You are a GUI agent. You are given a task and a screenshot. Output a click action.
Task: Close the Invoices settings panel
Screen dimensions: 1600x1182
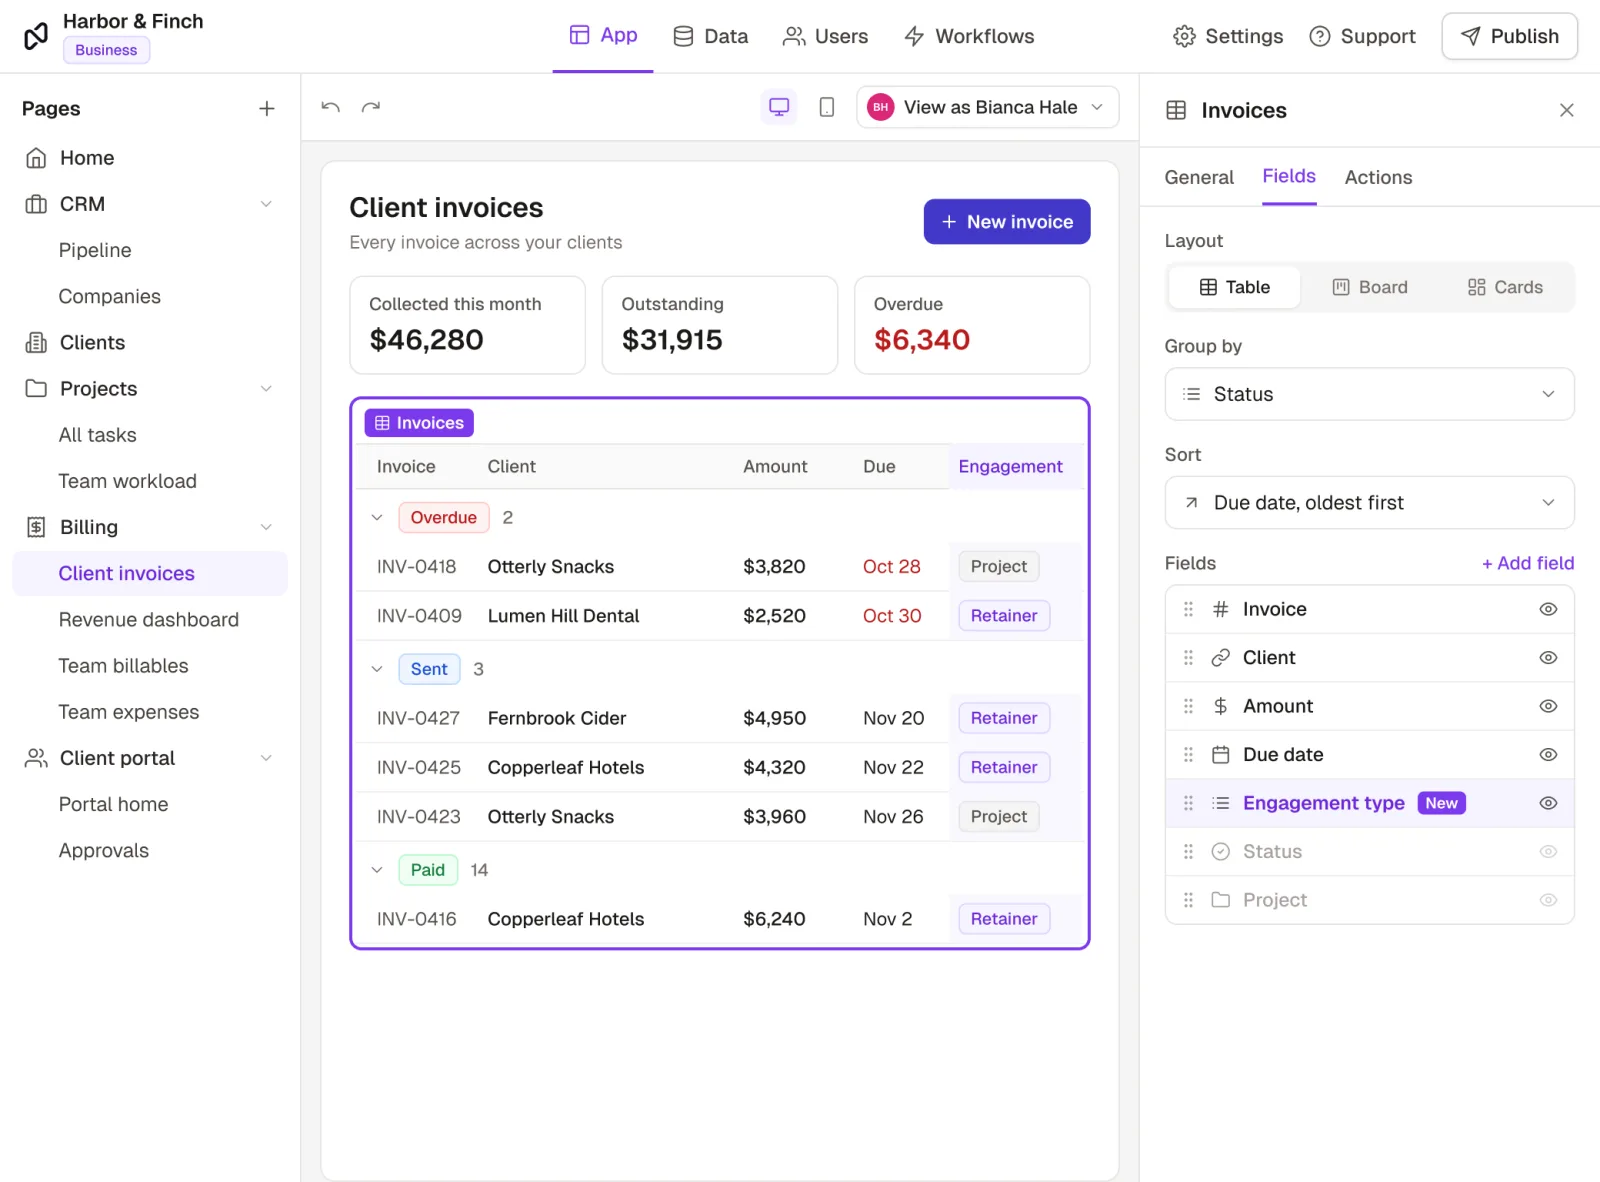tap(1567, 110)
